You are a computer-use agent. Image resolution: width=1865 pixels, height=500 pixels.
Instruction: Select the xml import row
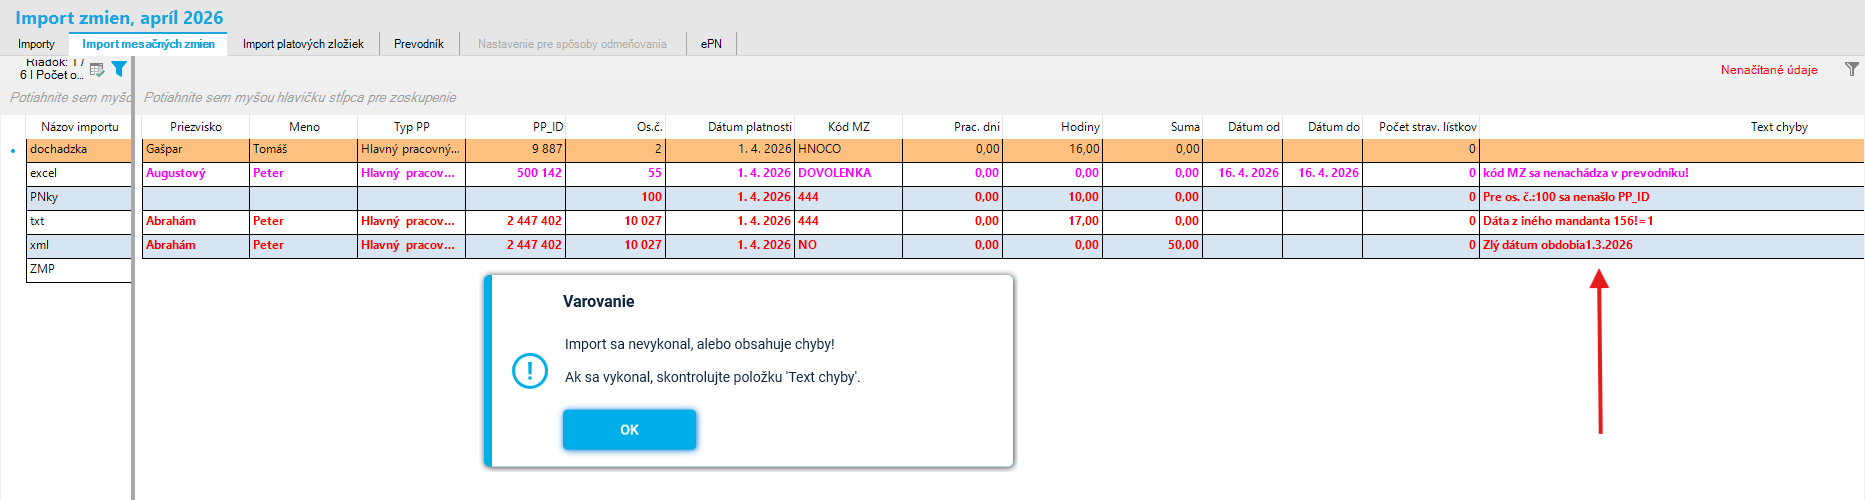click(79, 245)
